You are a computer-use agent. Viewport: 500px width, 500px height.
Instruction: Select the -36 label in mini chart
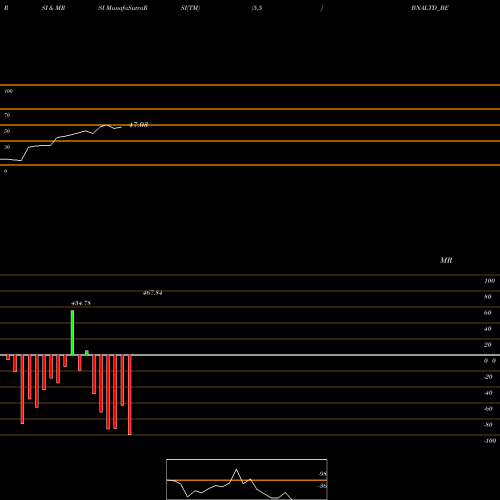click(x=322, y=486)
